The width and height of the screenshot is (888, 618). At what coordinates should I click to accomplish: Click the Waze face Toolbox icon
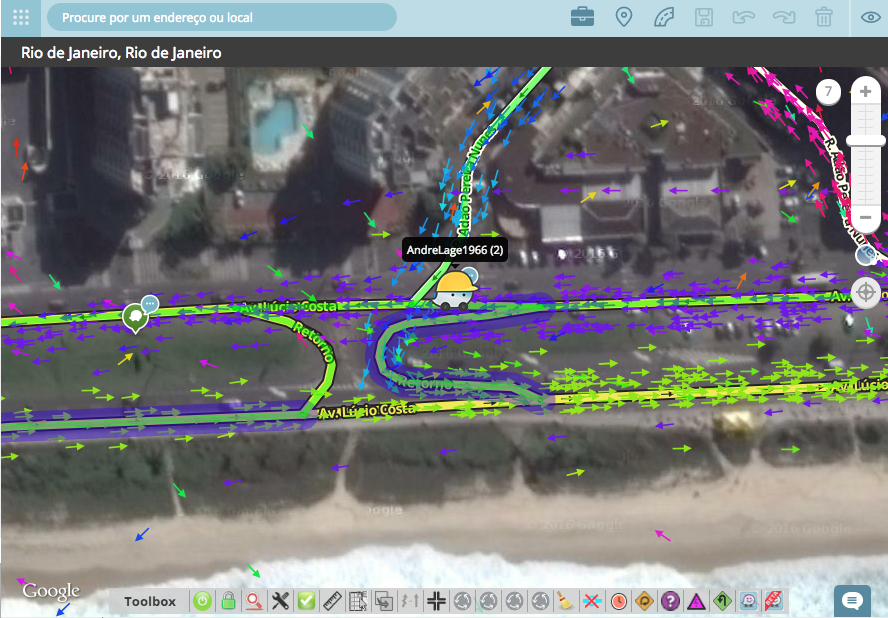point(749,601)
